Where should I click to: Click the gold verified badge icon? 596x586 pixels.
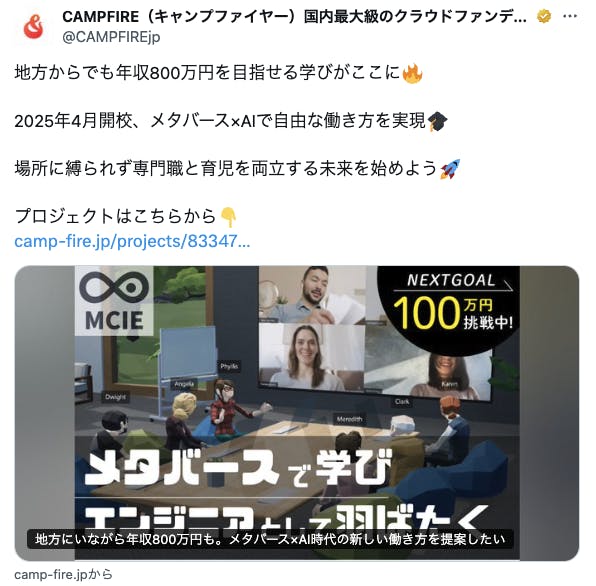pos(544,16)
